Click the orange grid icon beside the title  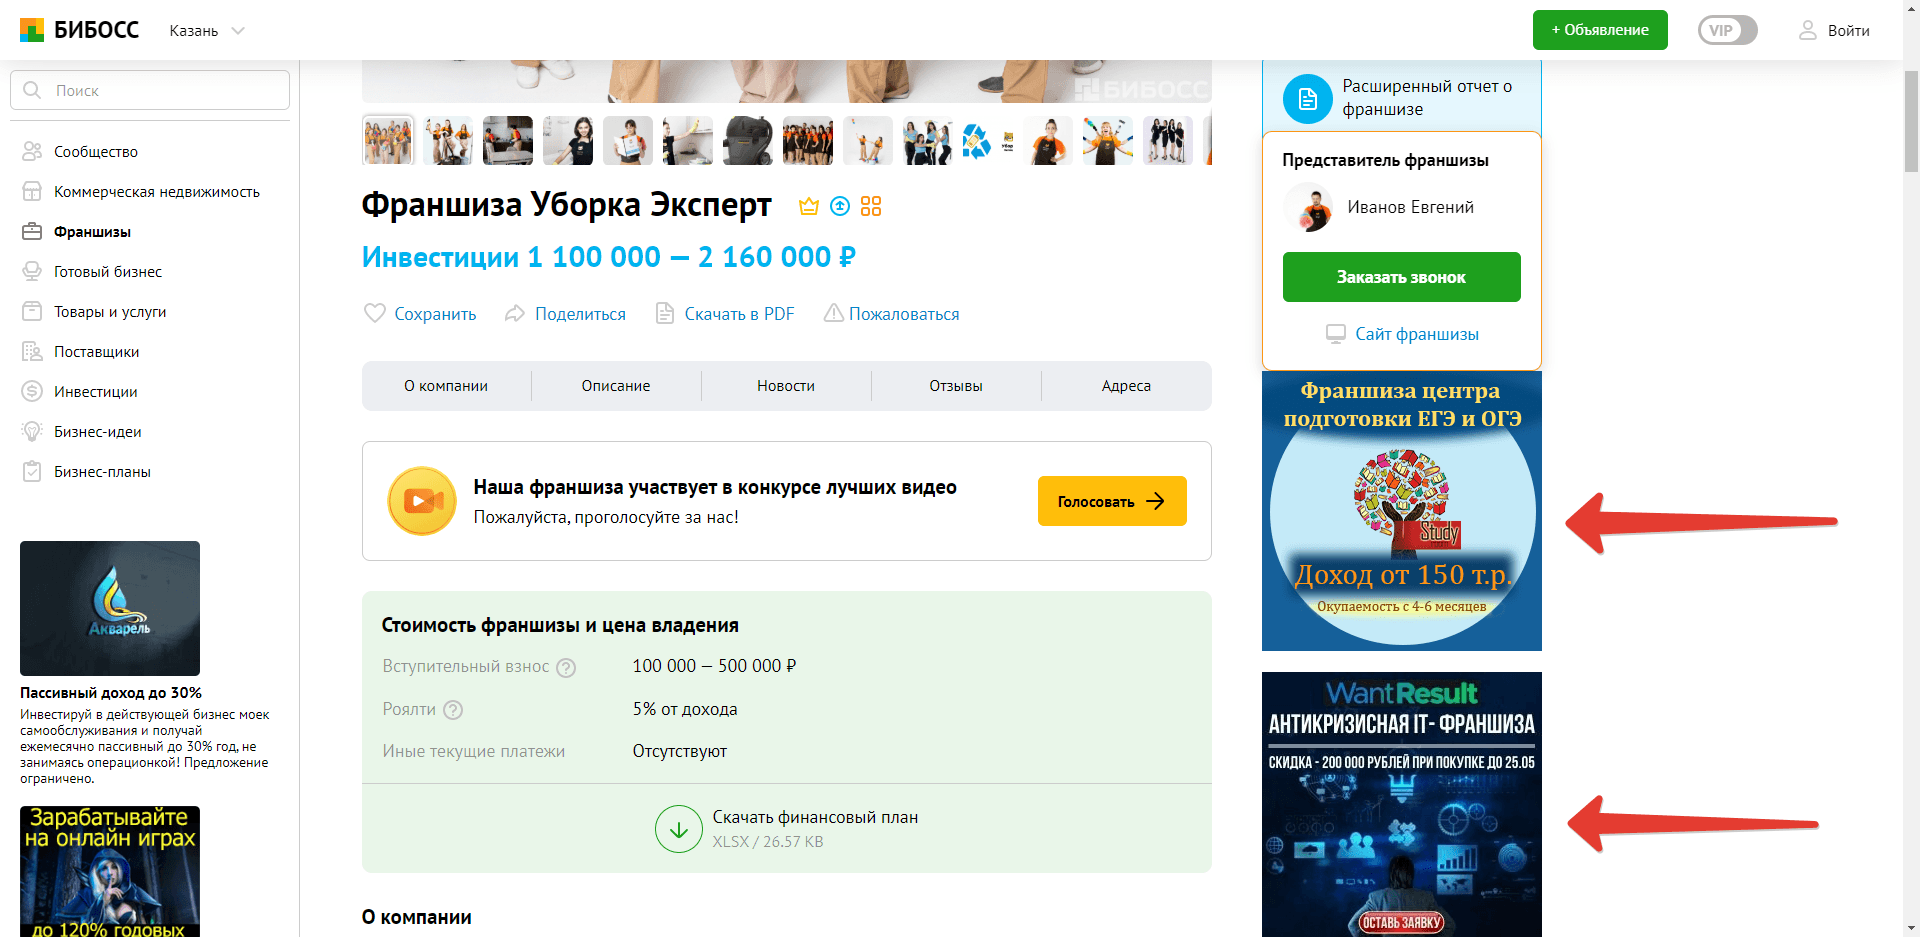click(x=871, y=206)
